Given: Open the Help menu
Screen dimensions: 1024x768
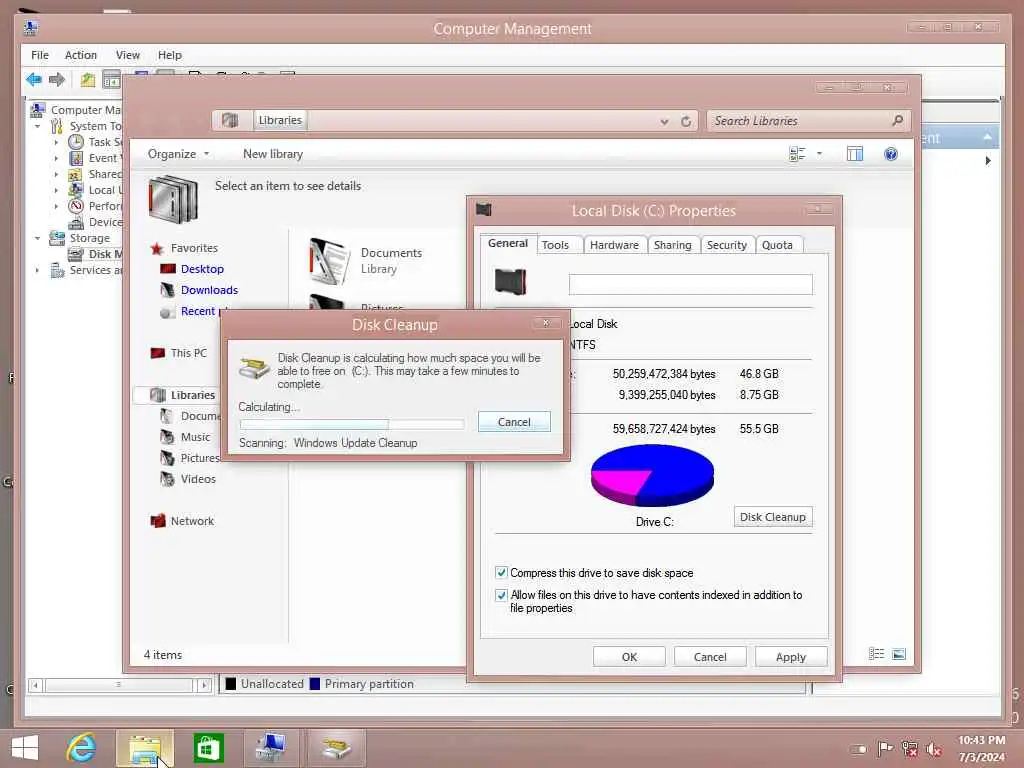Looking at the screenshot, I should pyautogui.click(x=170, y=55).
